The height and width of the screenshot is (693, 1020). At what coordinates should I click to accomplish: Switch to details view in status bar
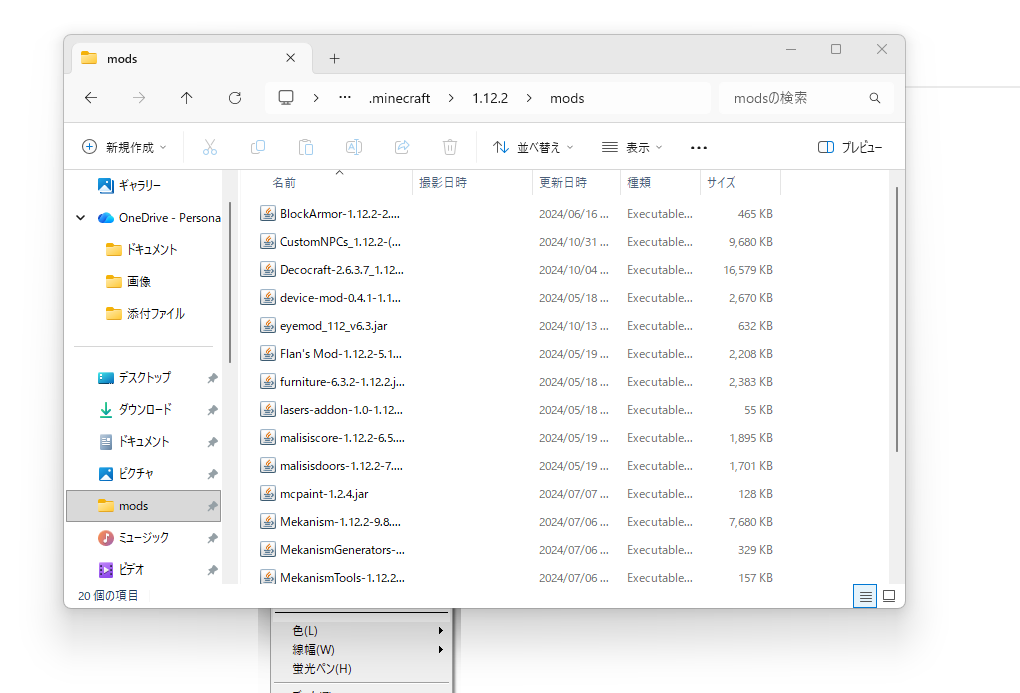(865, 596)
